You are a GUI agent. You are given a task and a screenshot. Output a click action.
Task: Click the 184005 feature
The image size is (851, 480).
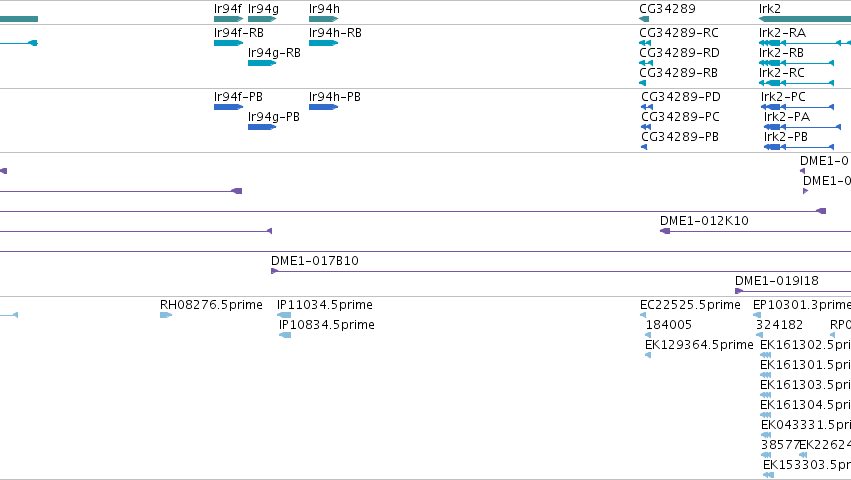[648, 335]
